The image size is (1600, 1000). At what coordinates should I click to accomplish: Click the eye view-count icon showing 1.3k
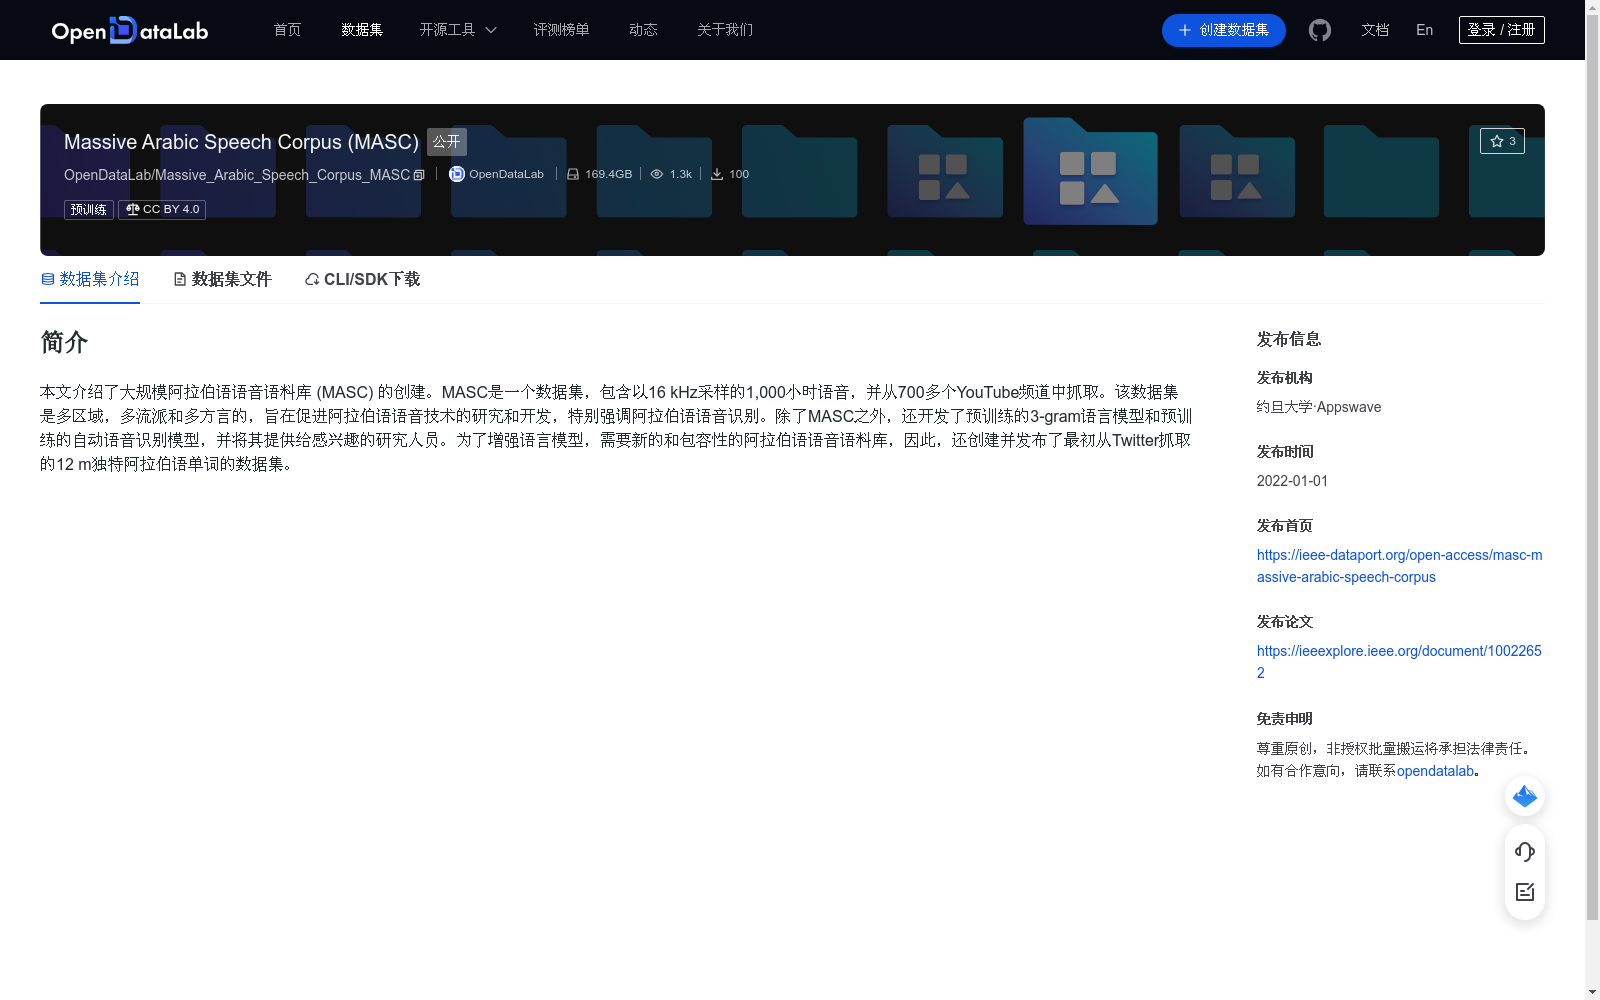[657, 173]
